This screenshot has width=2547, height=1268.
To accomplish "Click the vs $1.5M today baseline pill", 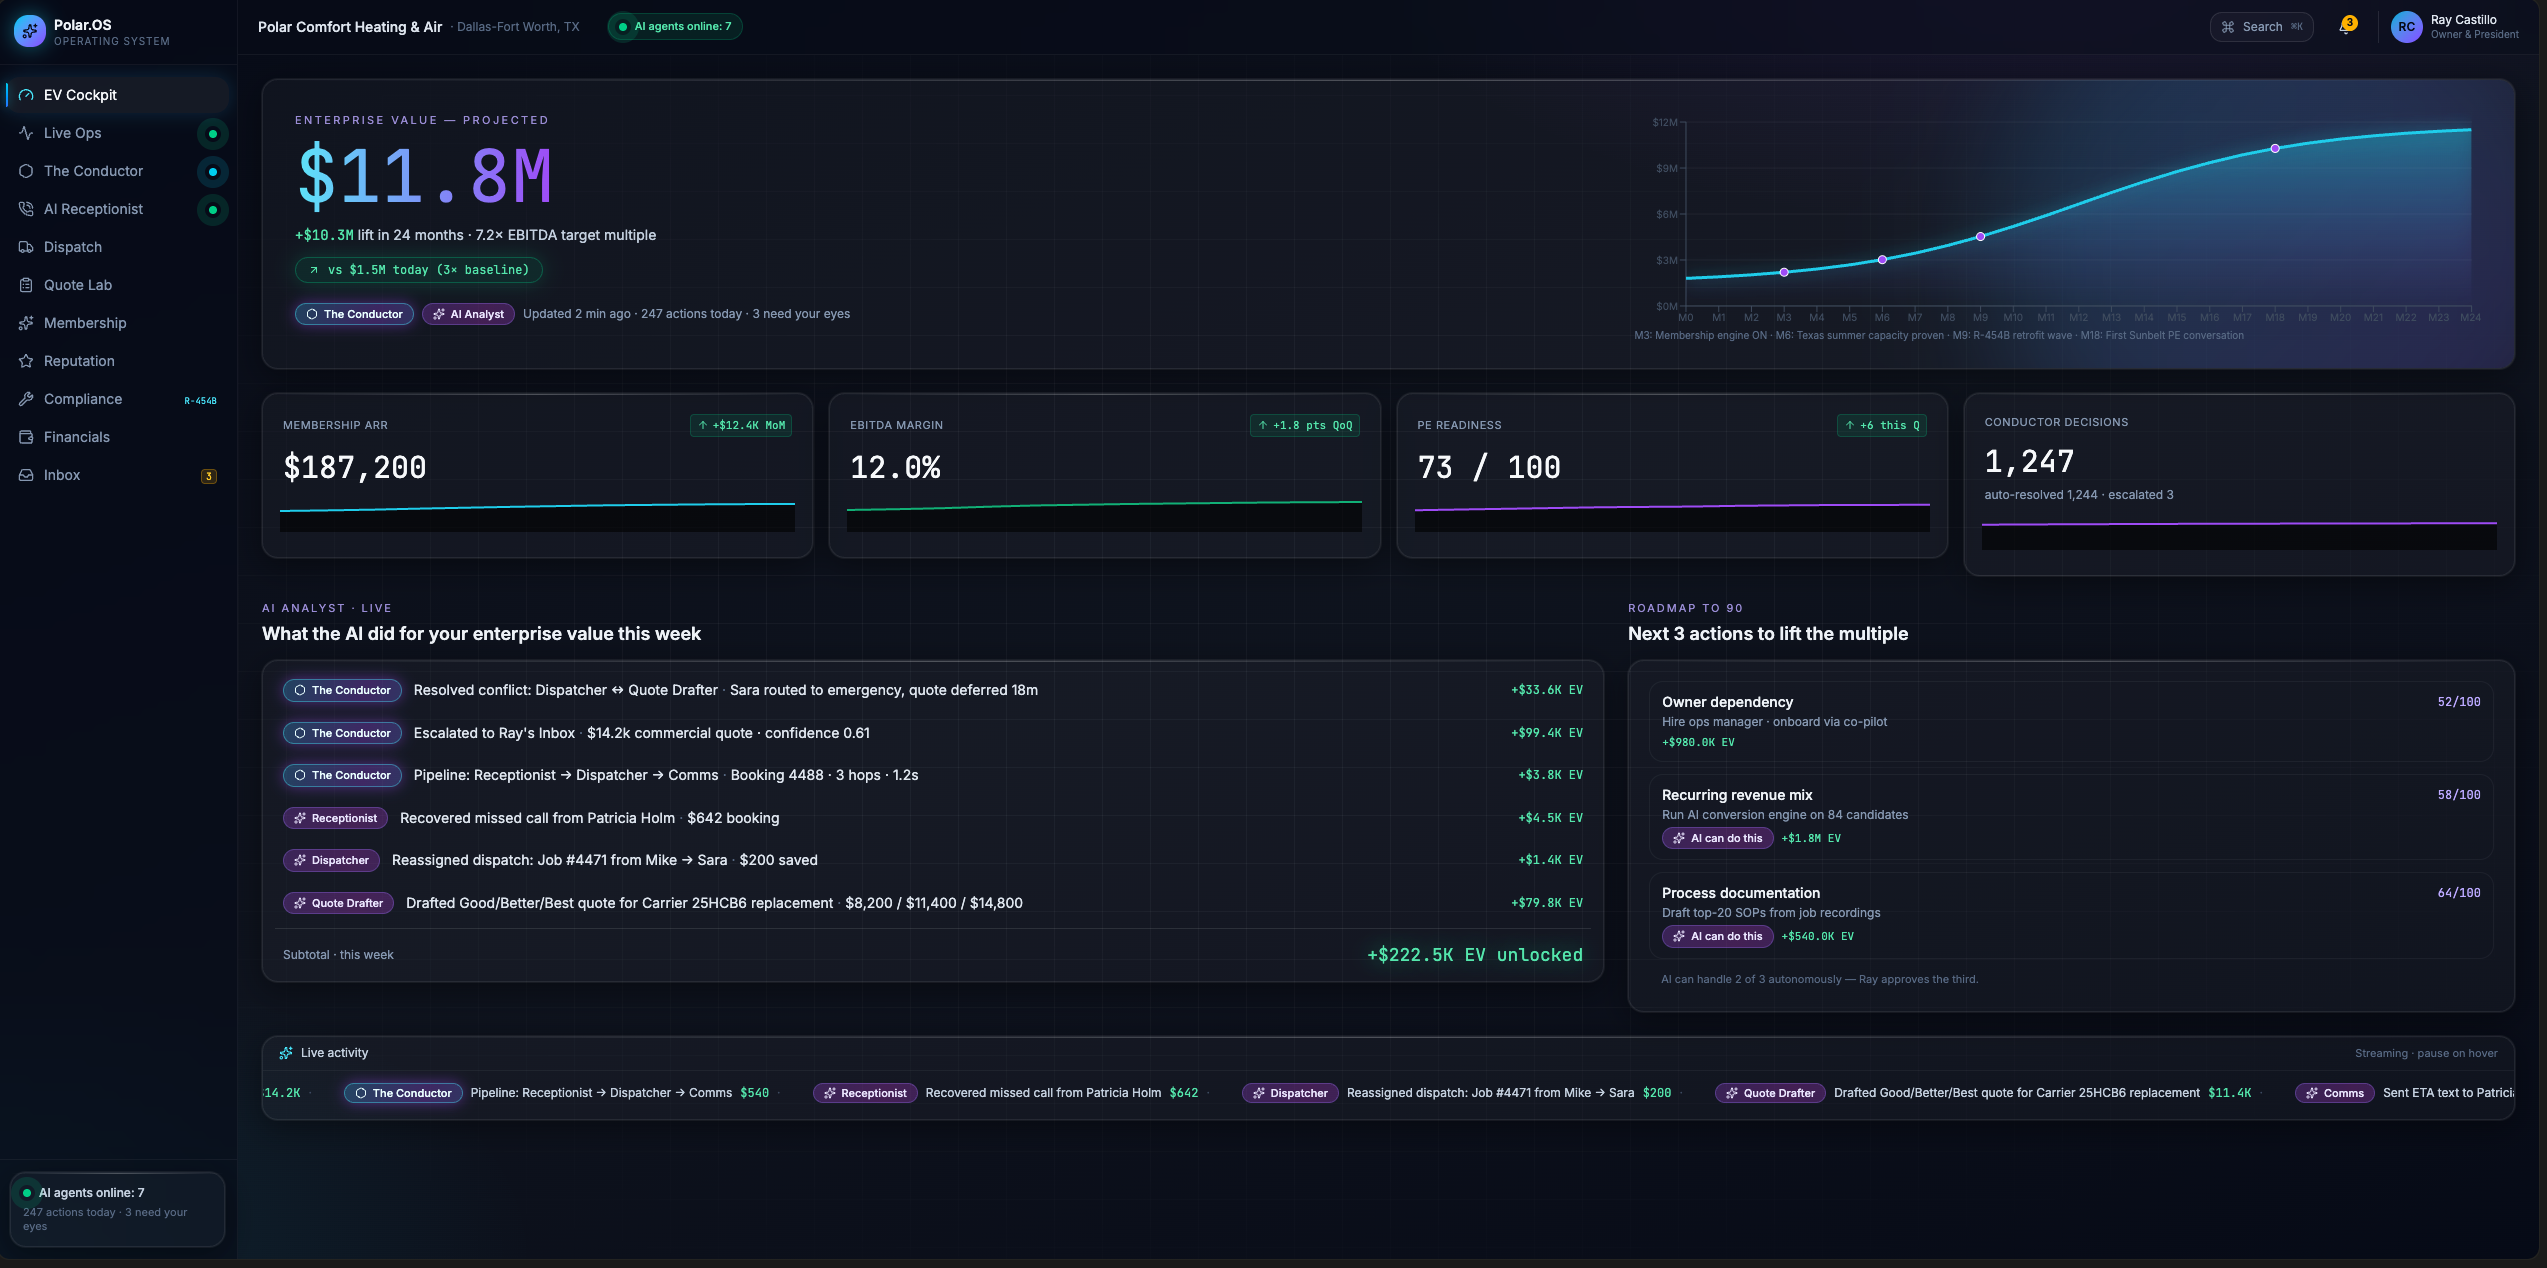I will click(419, 270).
